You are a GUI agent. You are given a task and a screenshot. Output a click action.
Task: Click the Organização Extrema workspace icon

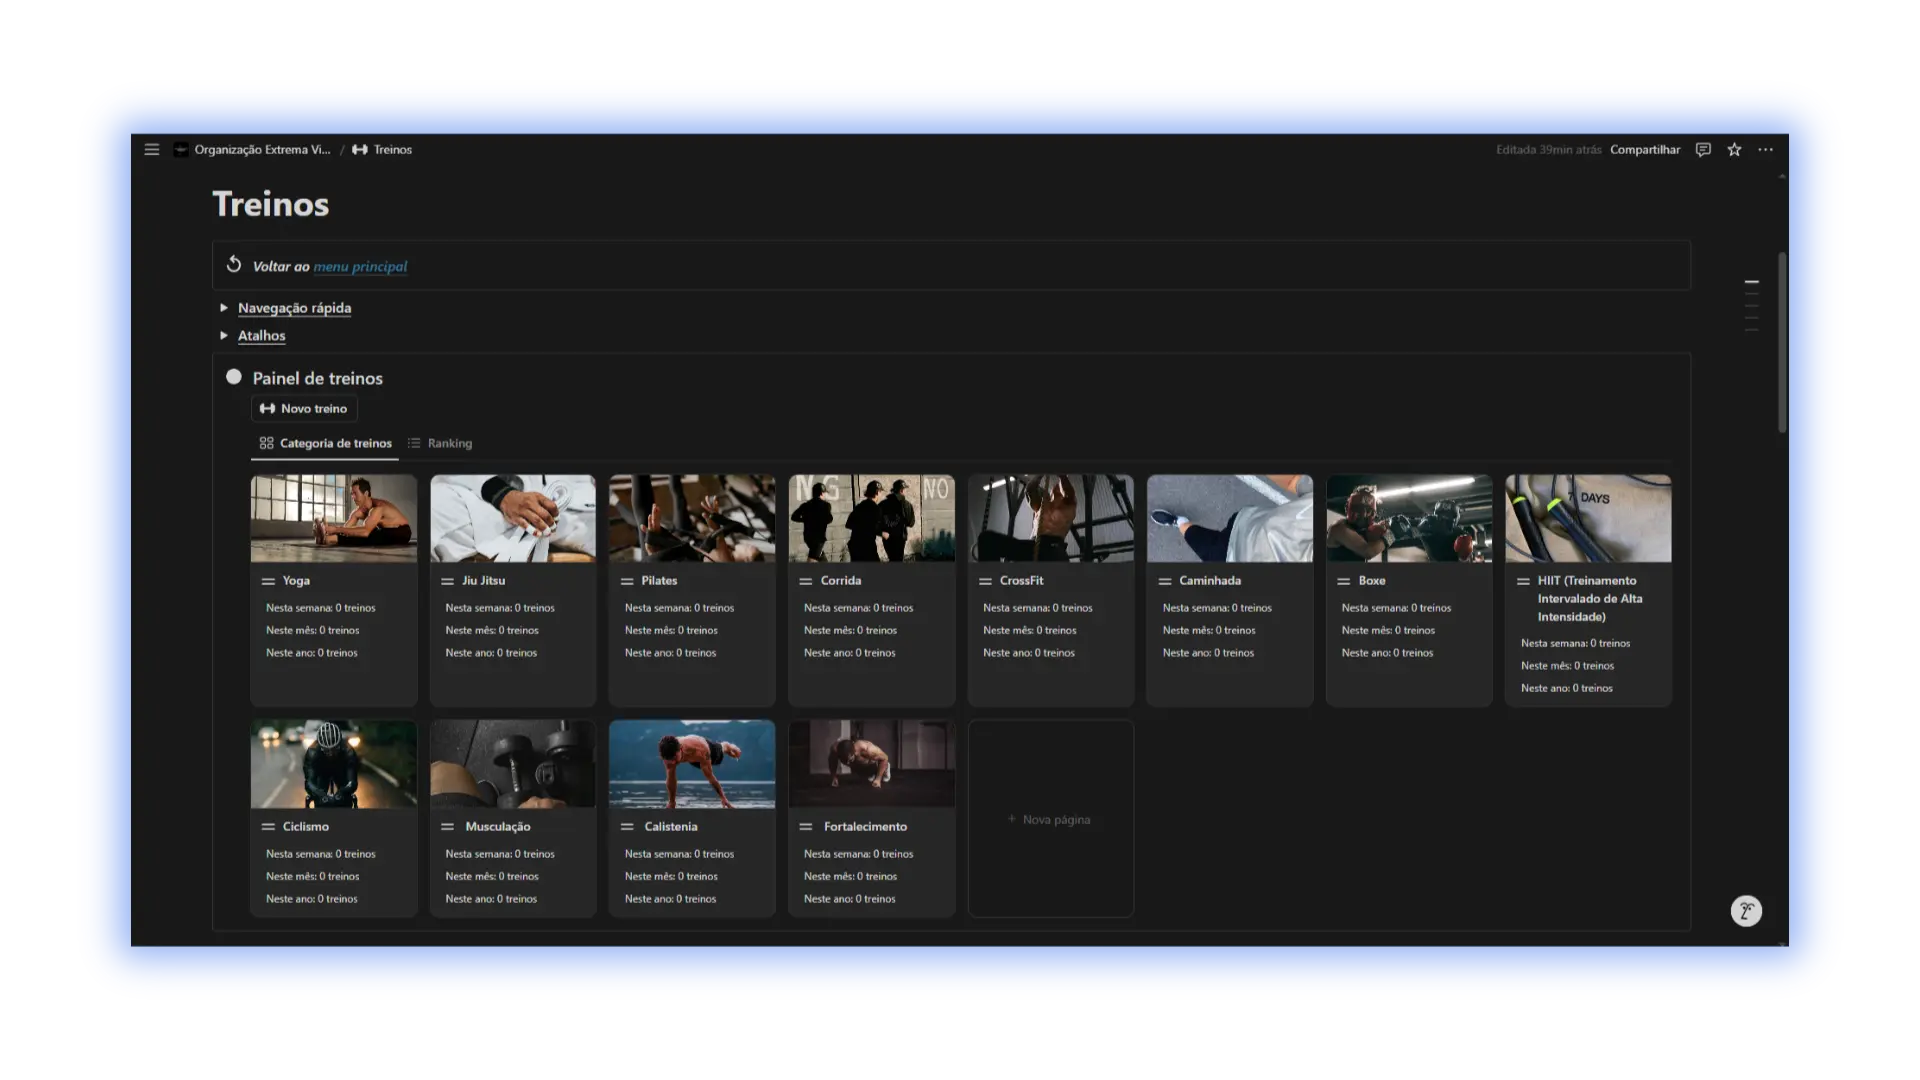pos(181,150)
